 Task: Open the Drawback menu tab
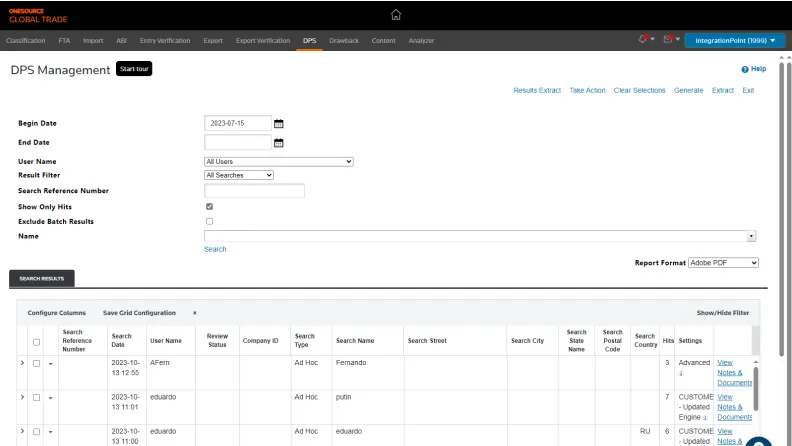click(343, 41)
